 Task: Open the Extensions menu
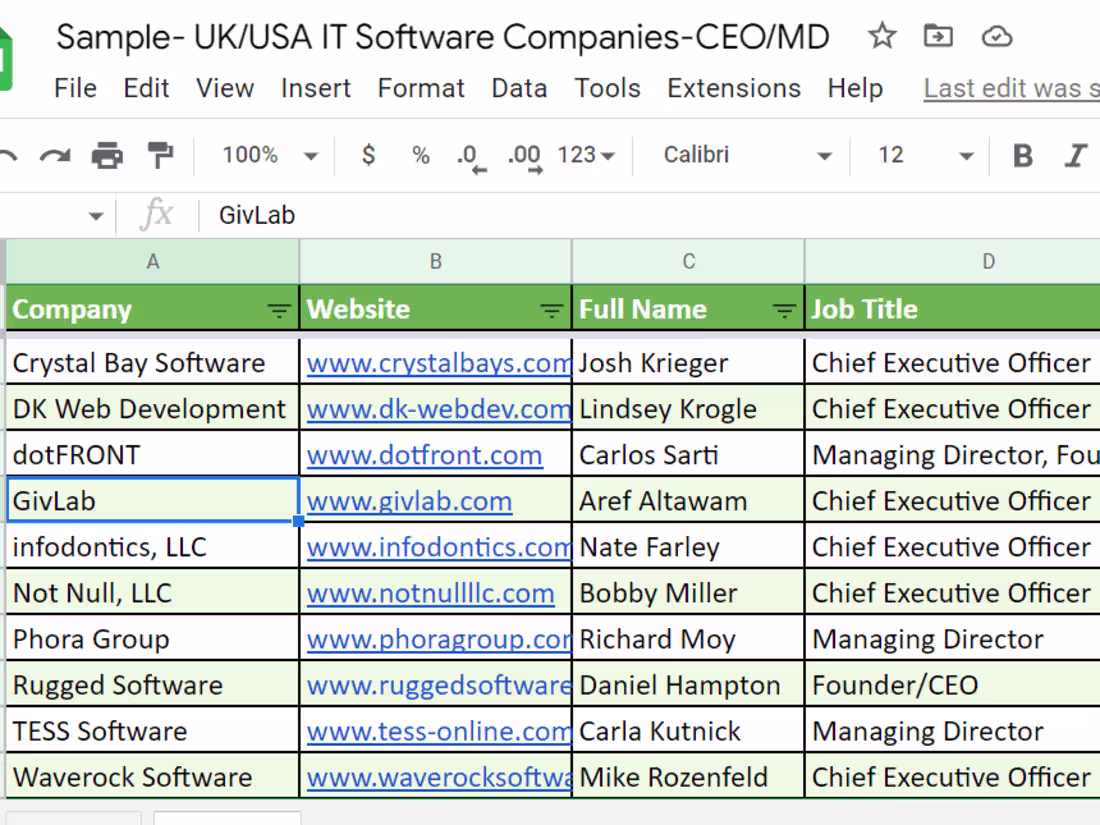(x=733, y=88)
